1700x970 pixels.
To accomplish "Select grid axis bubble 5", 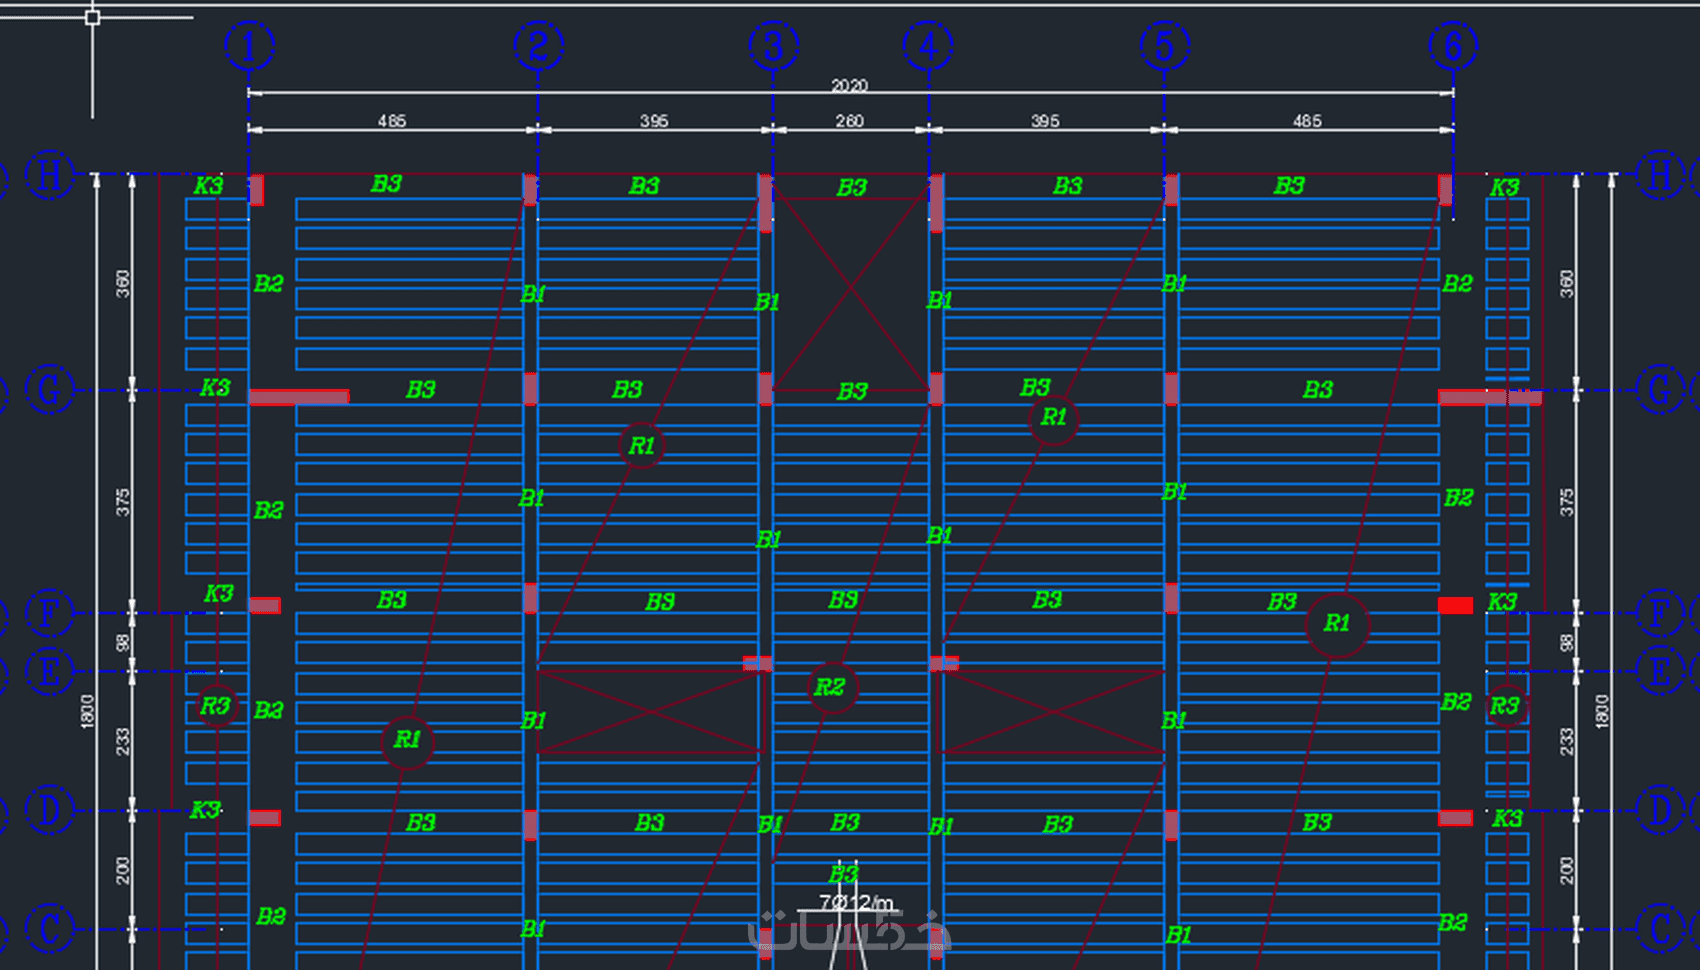I will (x=1165, y=46).
